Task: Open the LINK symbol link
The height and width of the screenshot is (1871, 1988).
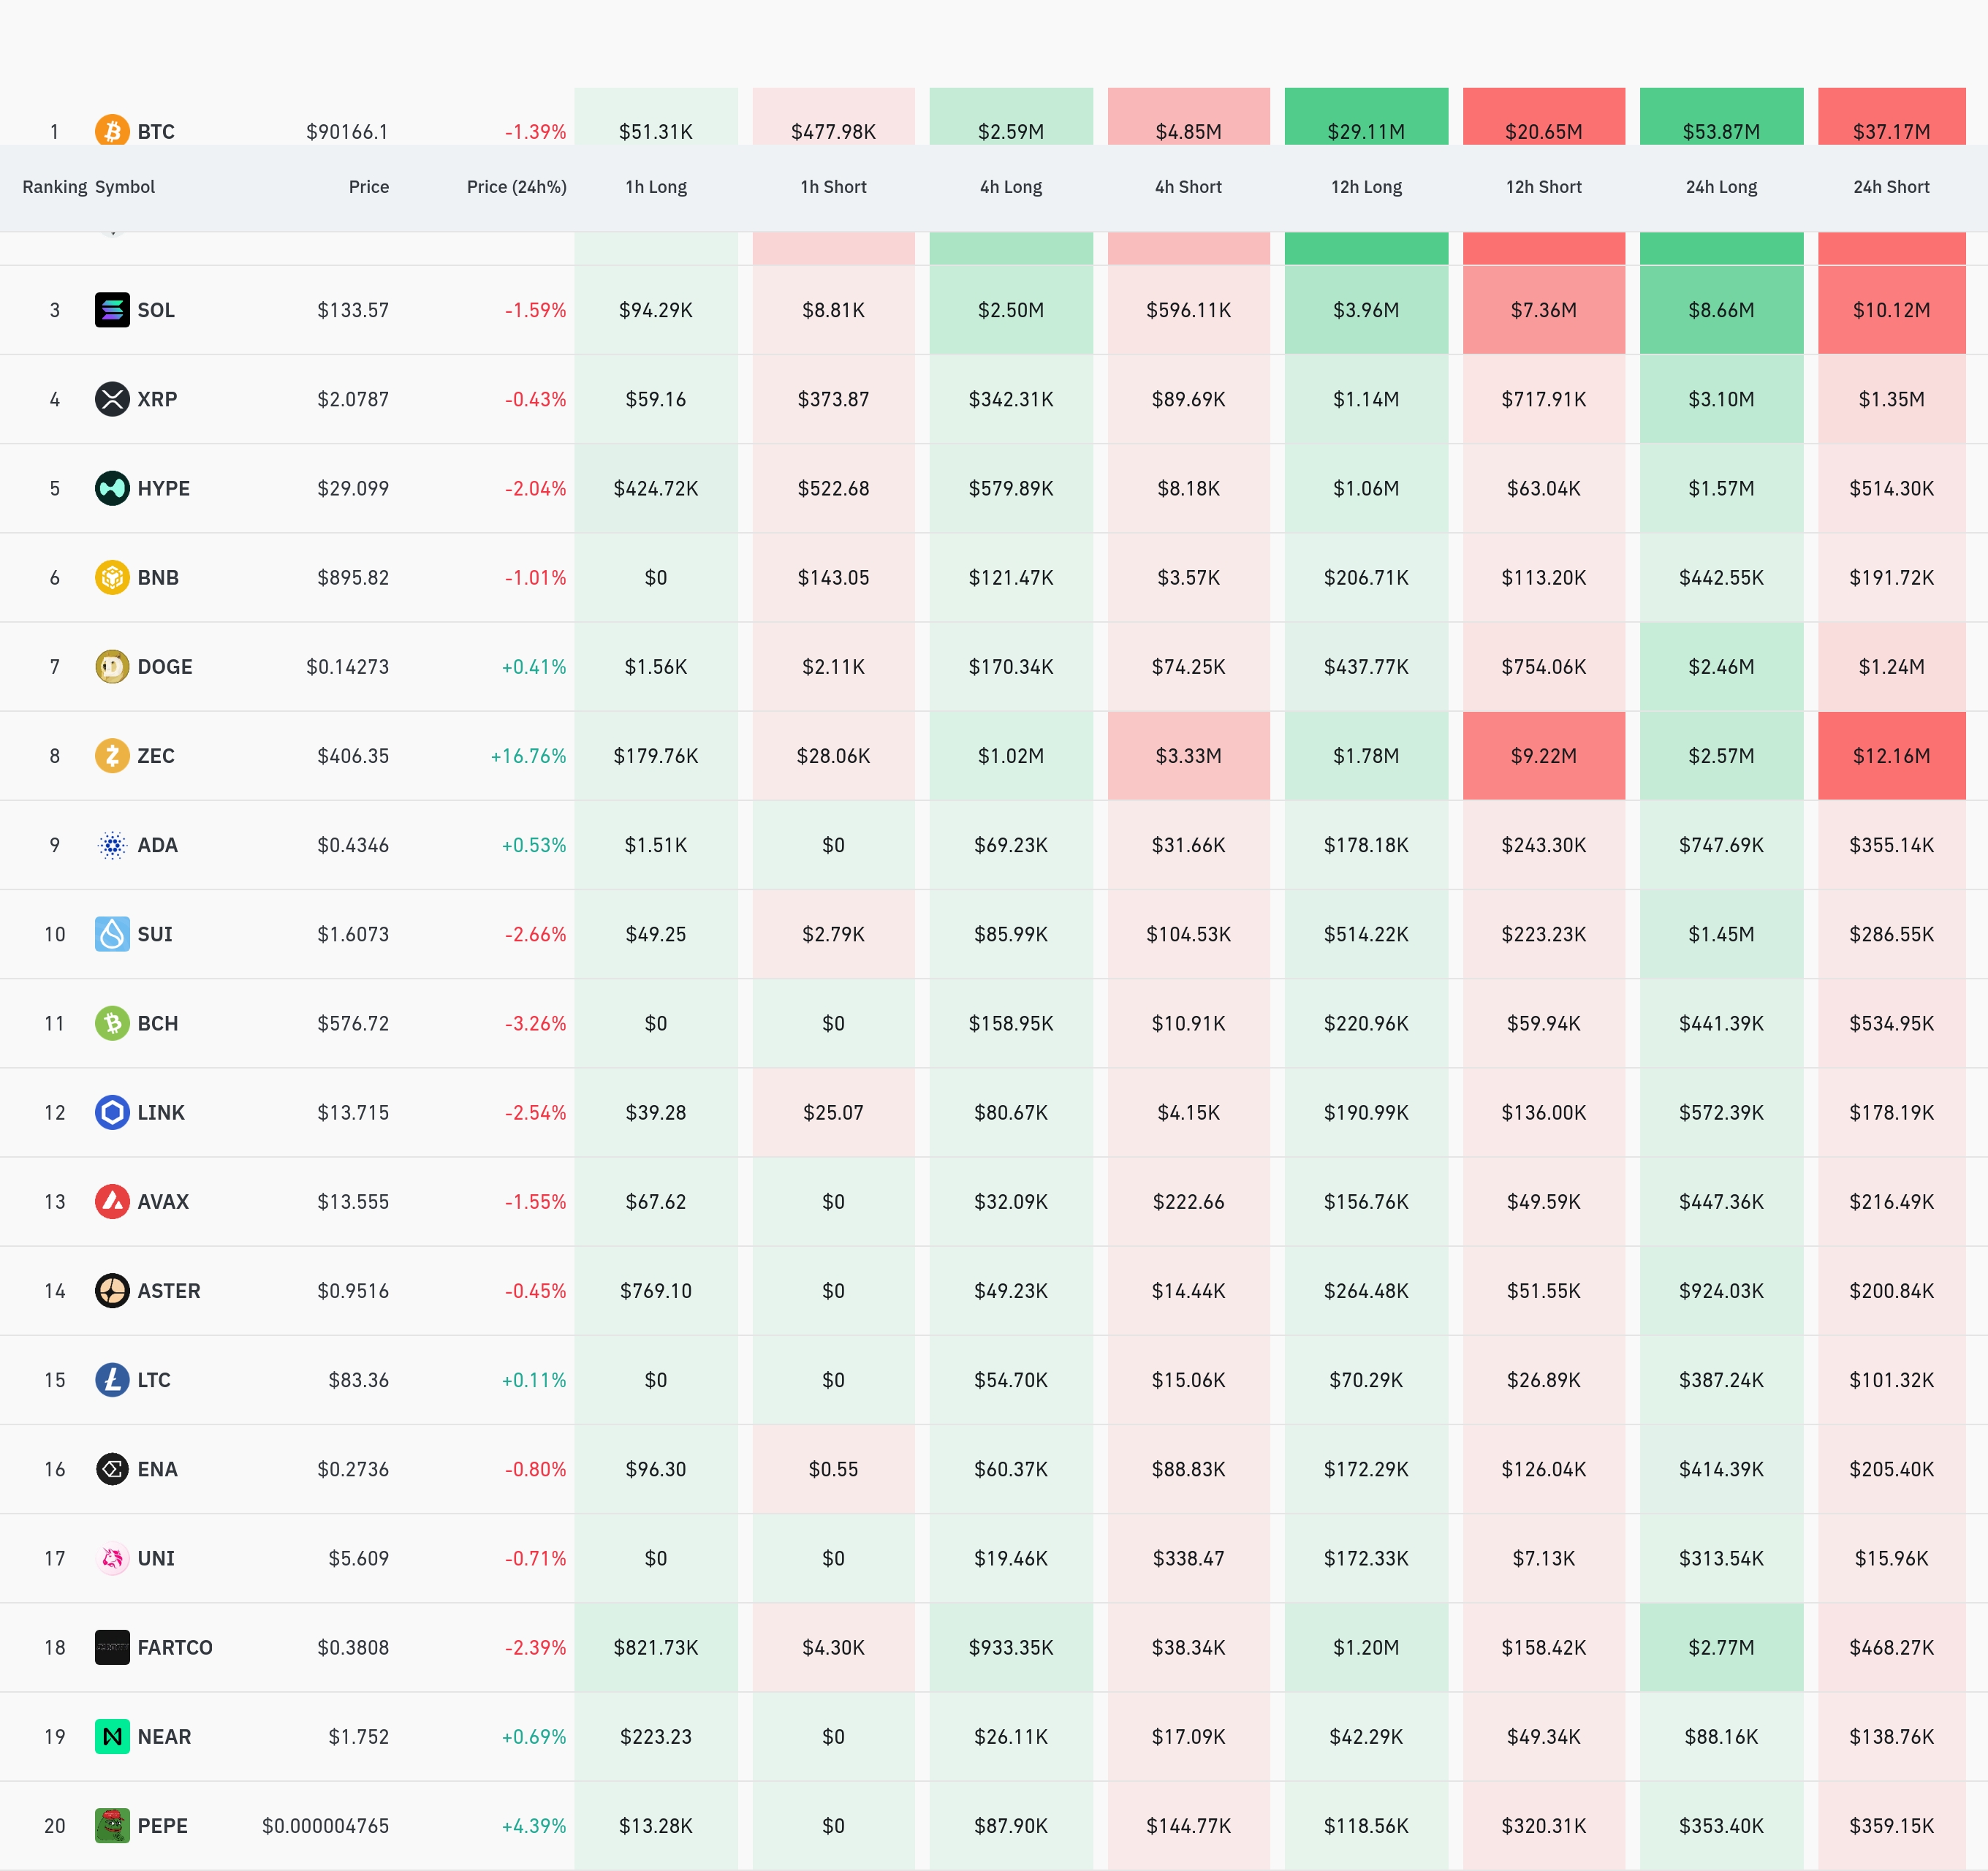Action: click(x=160, y=1112)
